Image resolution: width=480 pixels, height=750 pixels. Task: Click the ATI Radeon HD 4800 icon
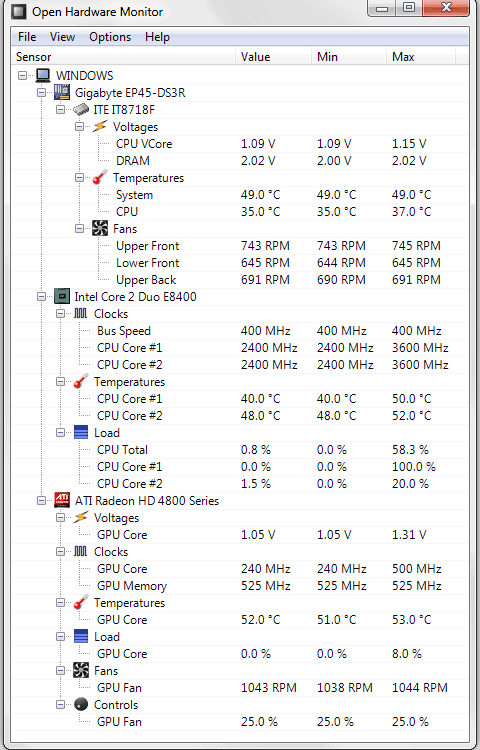[62, 500]
